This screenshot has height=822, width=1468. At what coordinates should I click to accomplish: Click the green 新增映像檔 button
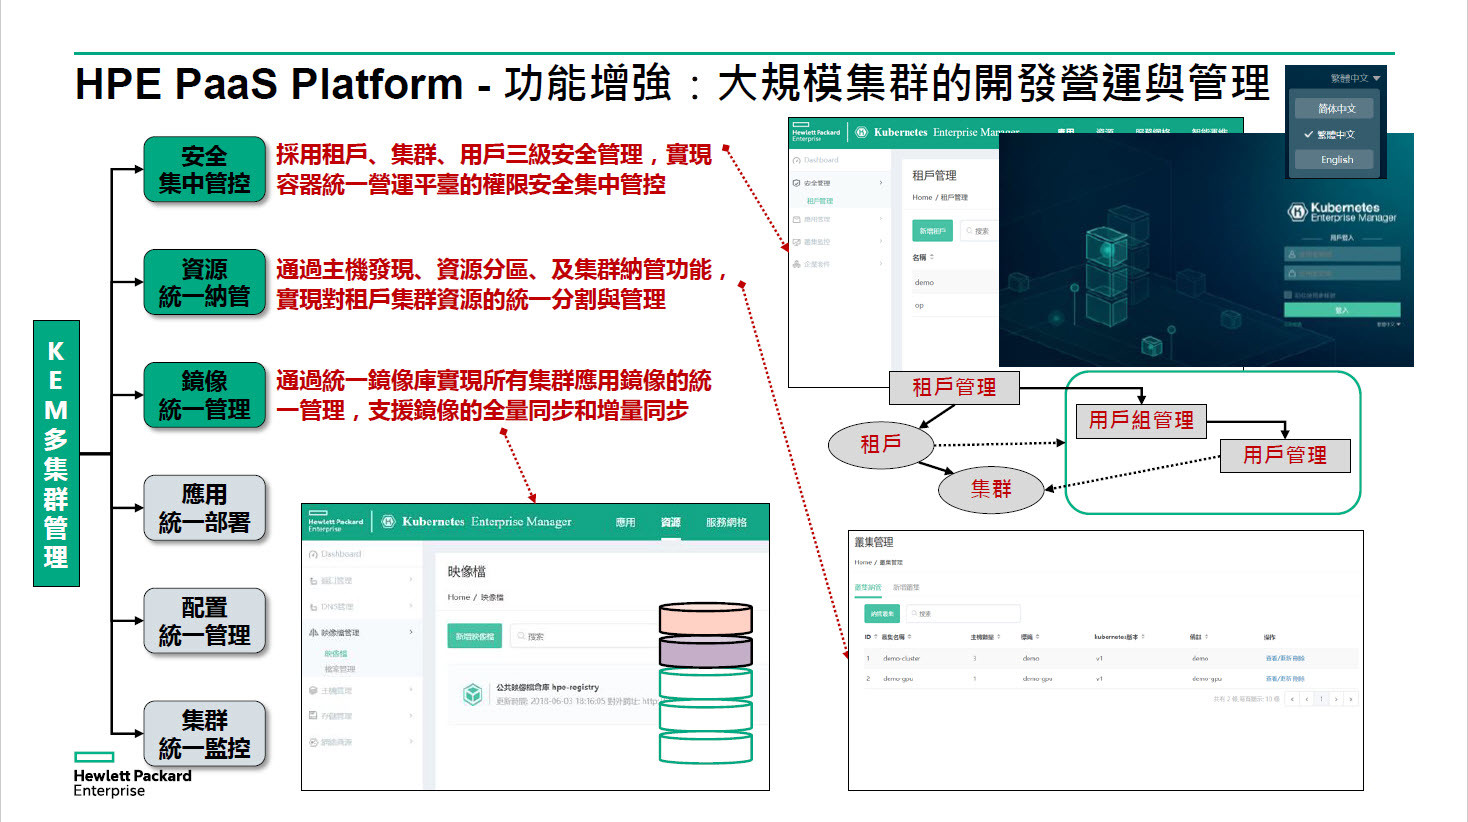[x=475, y=636]
